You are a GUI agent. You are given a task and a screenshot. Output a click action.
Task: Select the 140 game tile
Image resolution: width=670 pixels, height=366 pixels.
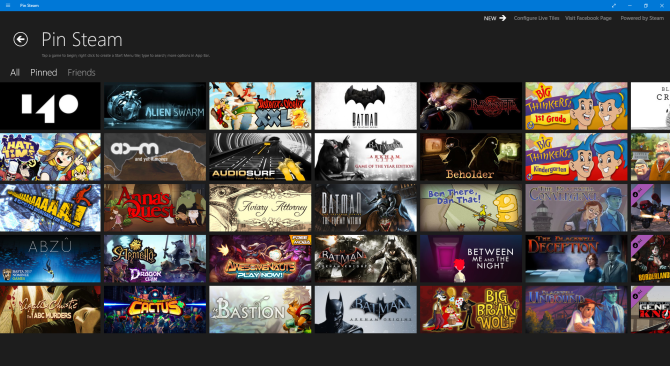(50, 106)
